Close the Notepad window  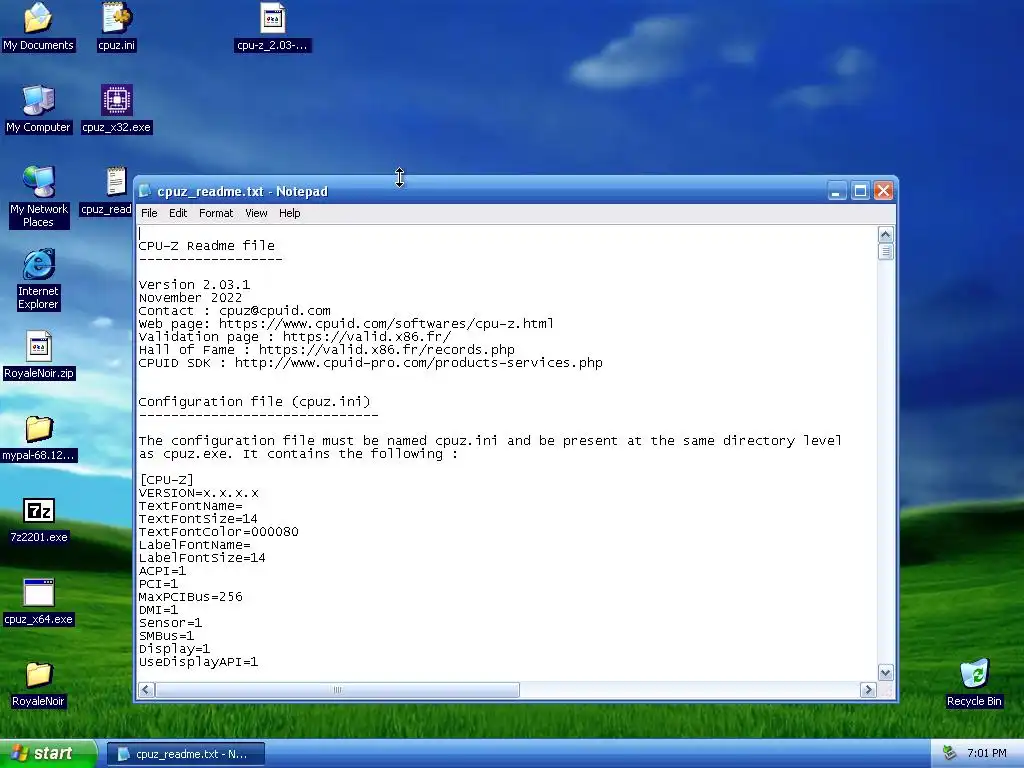pyautogui.click(x=884, y=191)
